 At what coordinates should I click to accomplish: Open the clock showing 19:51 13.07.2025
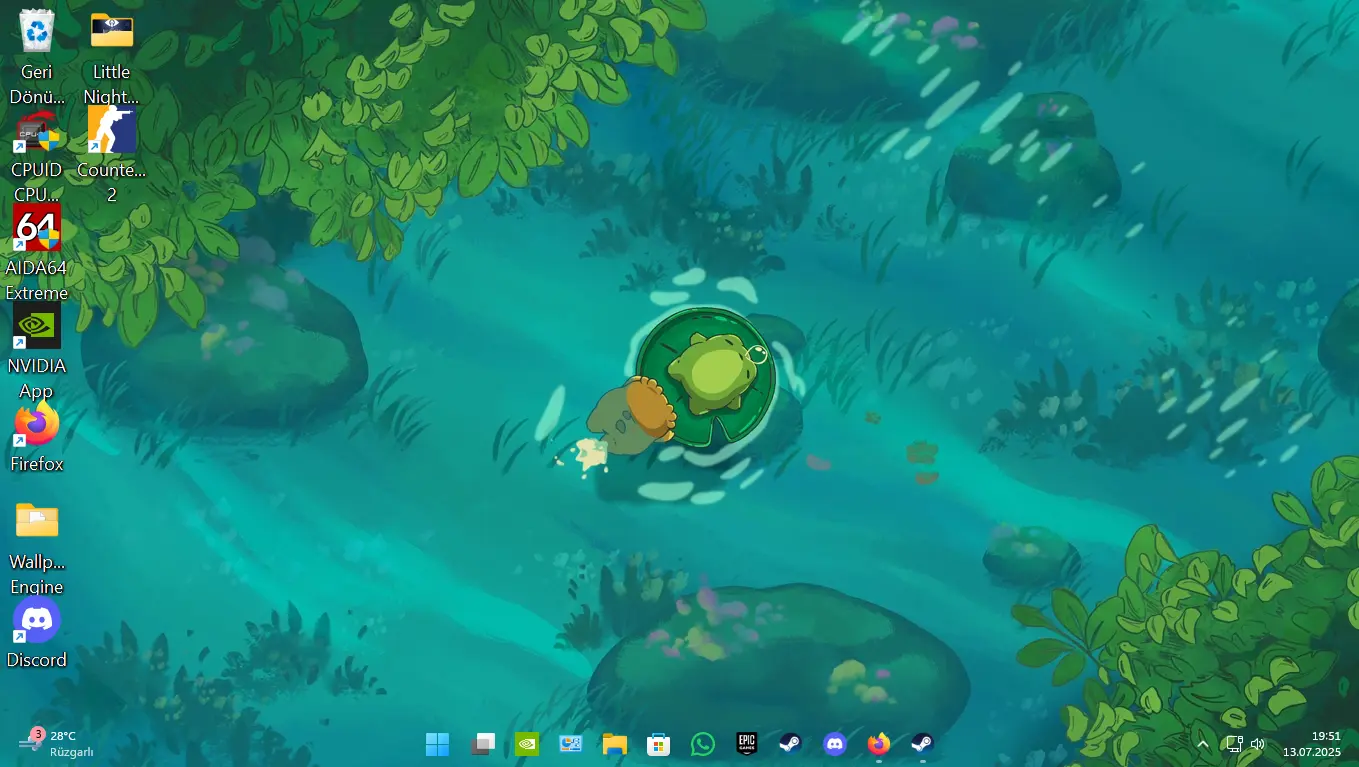point(1312,744)
